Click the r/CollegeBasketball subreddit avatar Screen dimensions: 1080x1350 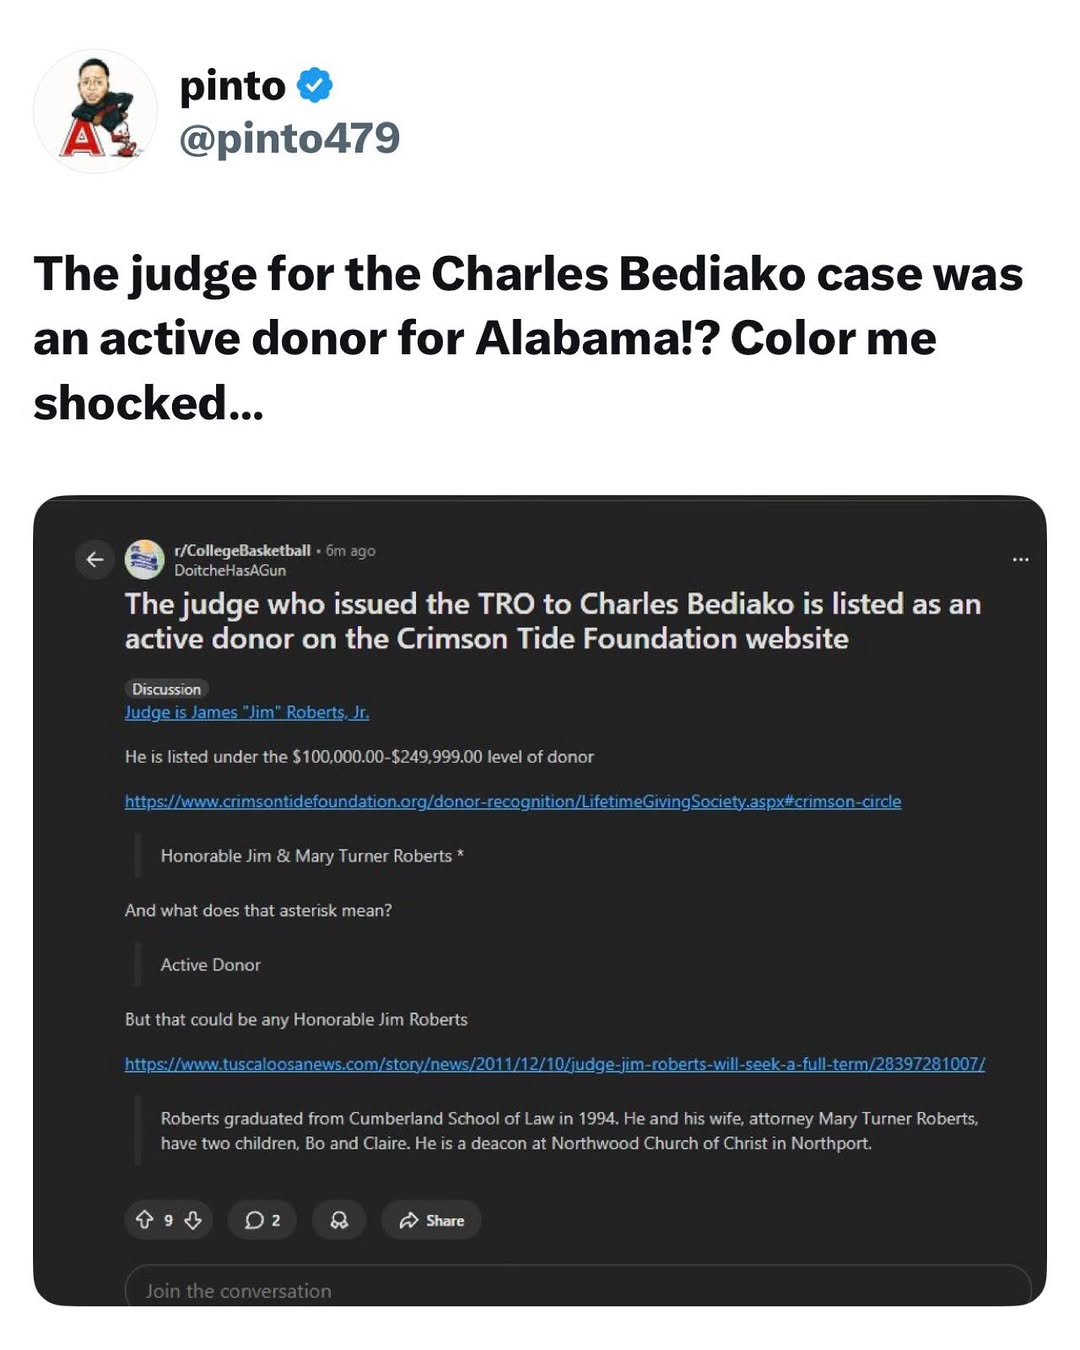(144, 559)
